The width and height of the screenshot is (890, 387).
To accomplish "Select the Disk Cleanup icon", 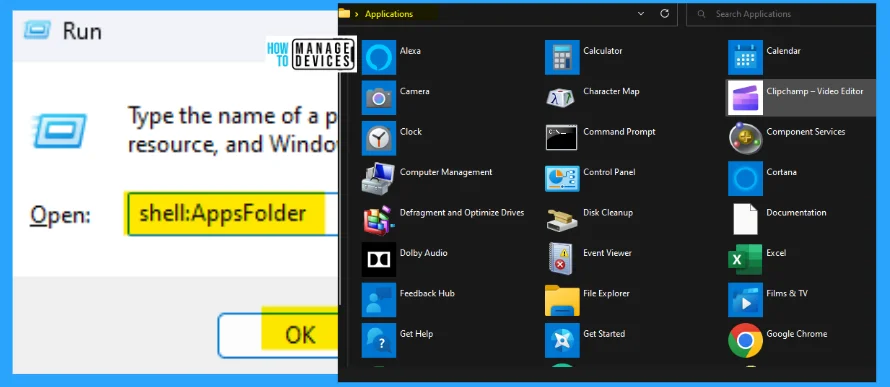I will coord(562,219).
